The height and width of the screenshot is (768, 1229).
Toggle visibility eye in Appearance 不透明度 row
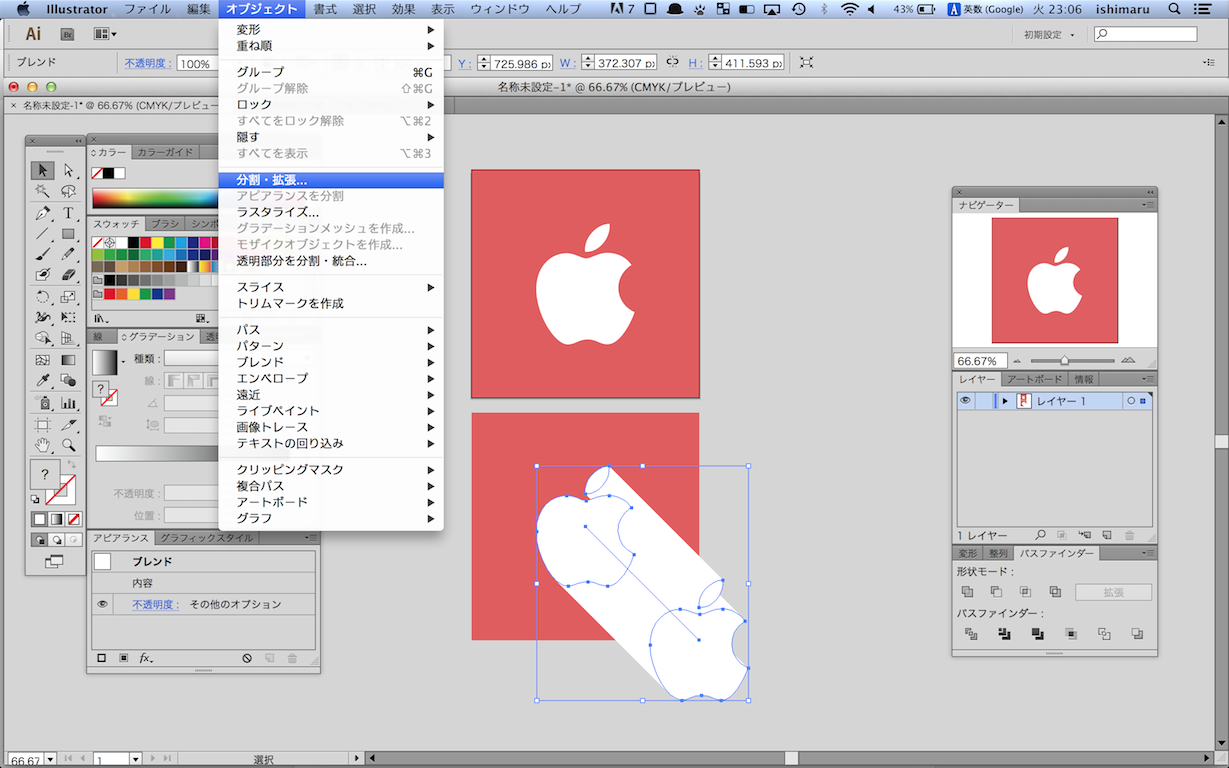(x=102, y=604)
